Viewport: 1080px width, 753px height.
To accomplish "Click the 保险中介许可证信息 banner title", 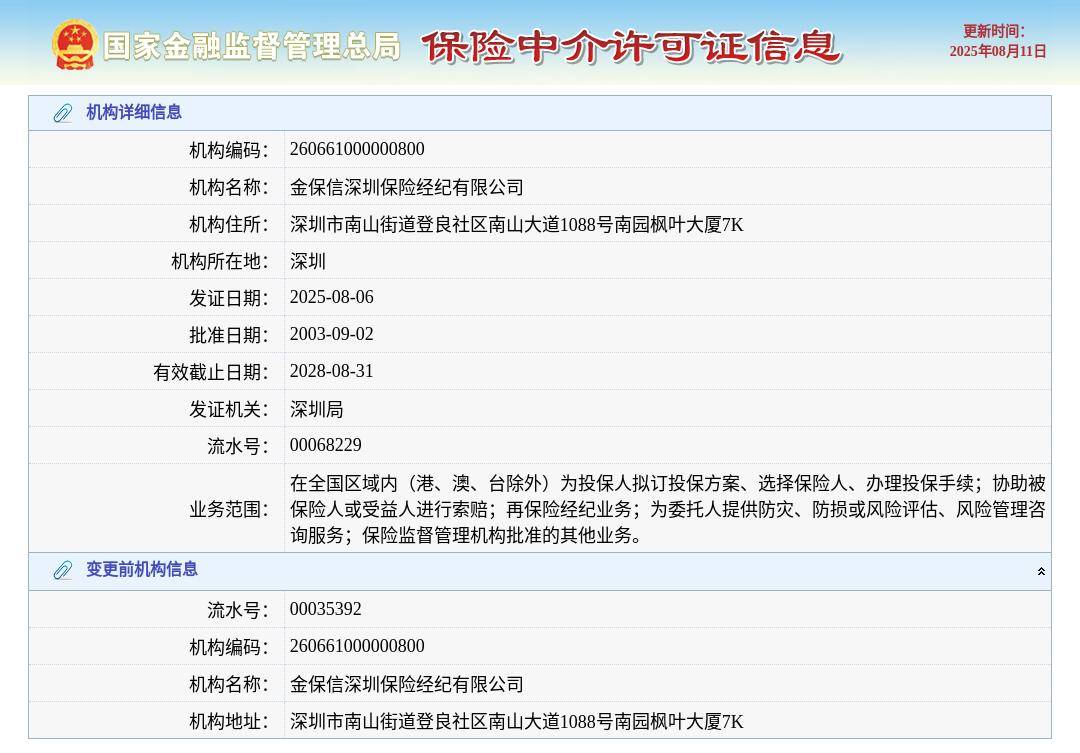I will tap(631, 47).
